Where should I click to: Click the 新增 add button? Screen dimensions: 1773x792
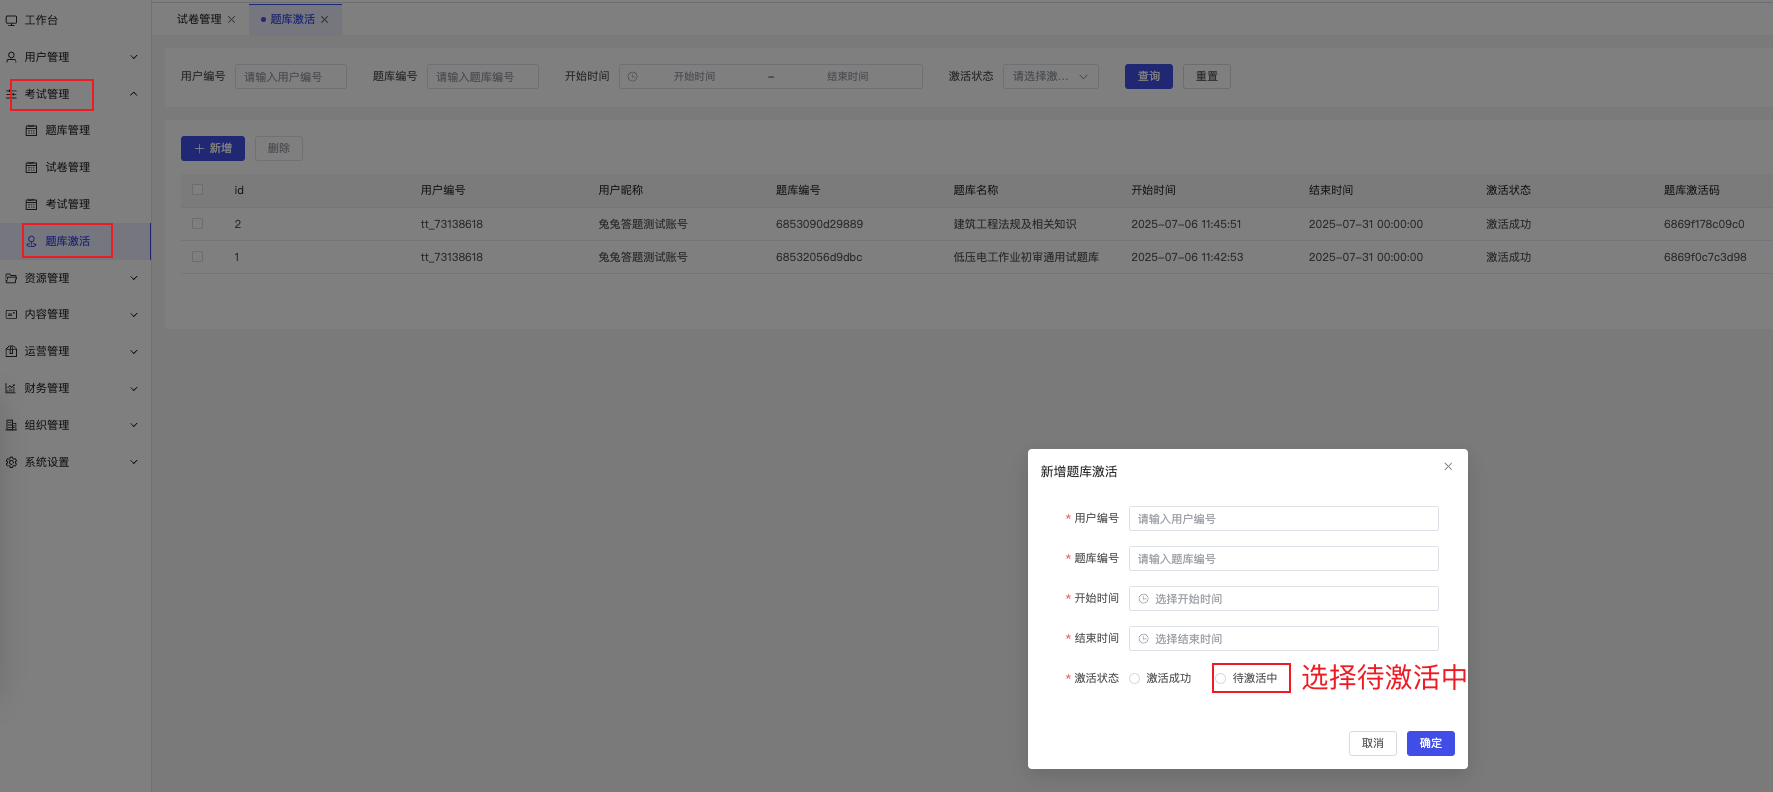click(213, 149)
